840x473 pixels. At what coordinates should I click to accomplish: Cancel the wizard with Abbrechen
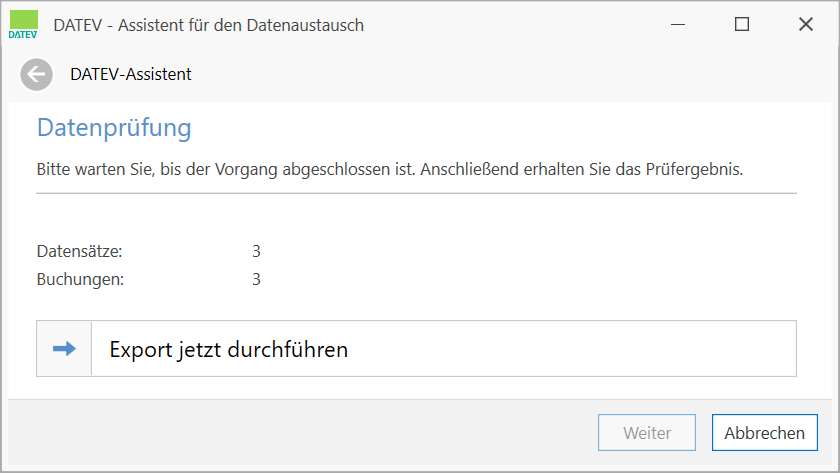(x=764, y=433)
